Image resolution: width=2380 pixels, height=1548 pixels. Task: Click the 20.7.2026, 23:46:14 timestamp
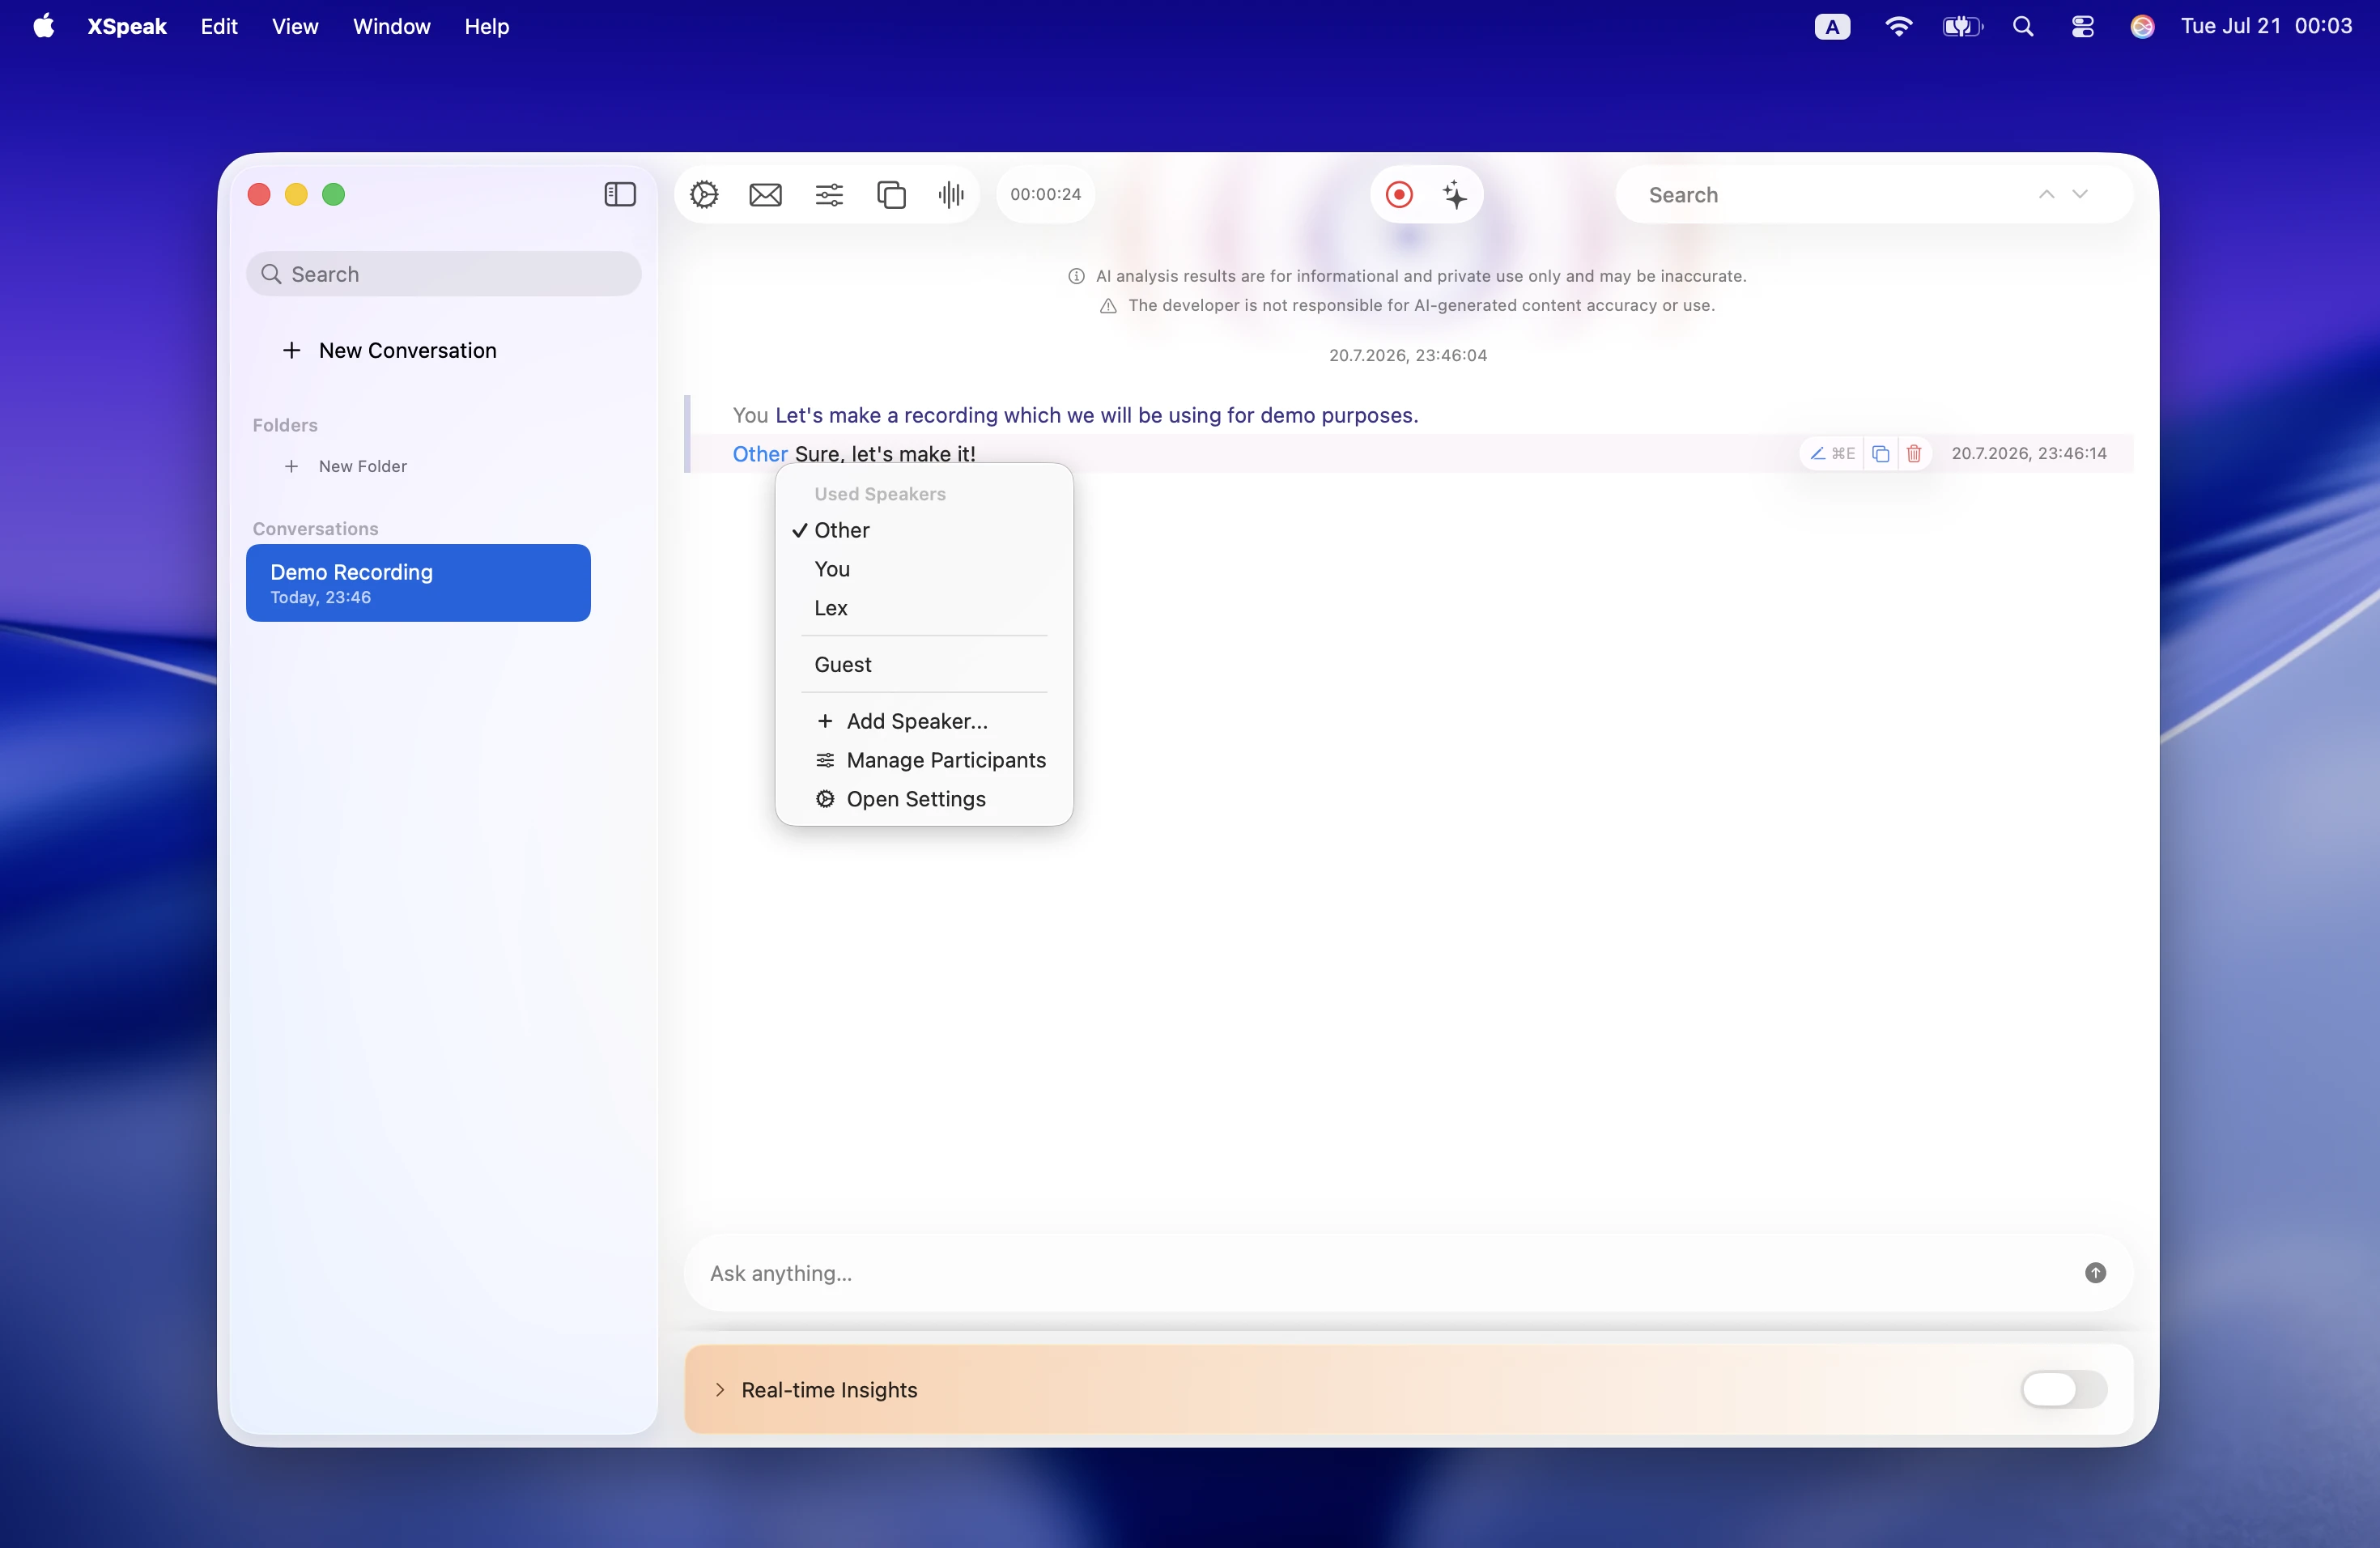click(2029, 453)
